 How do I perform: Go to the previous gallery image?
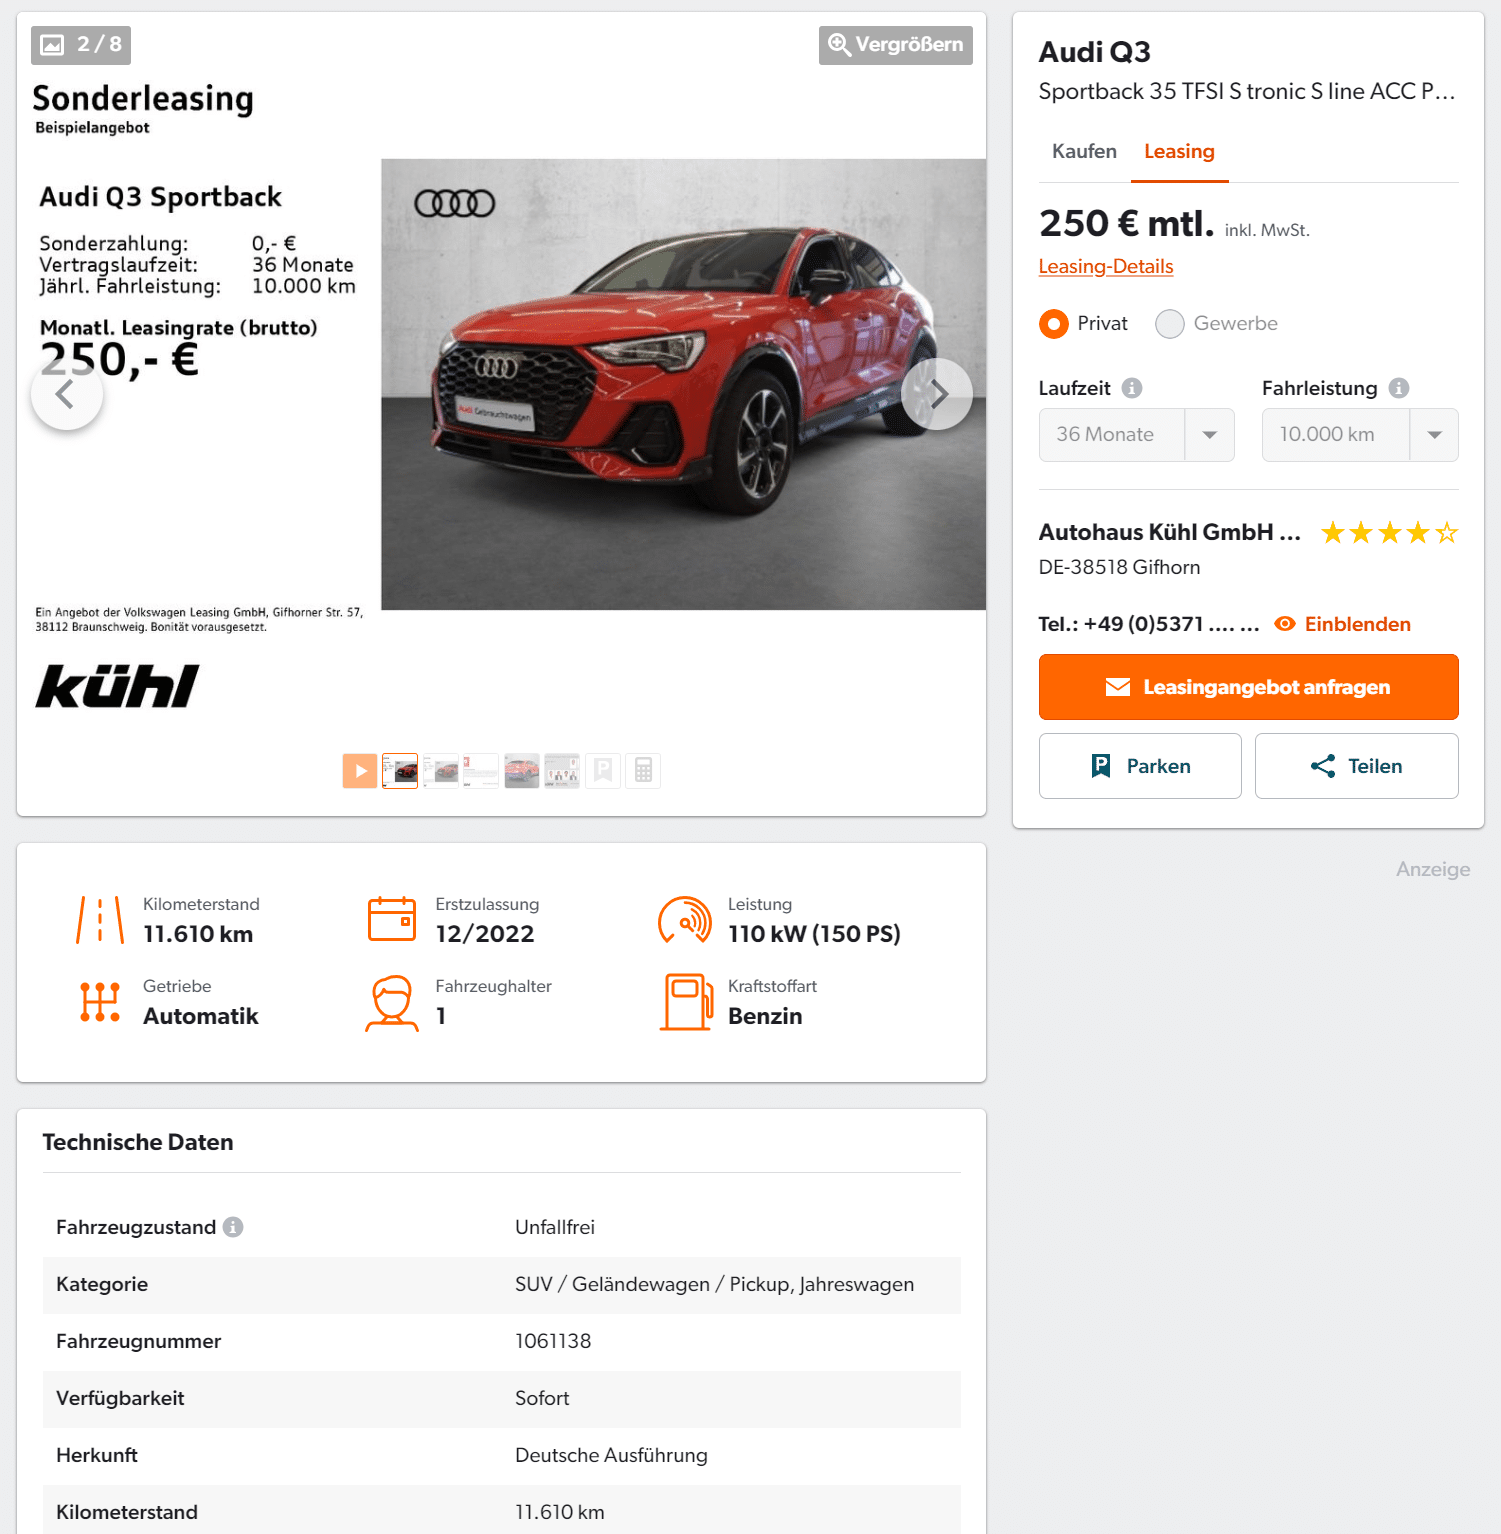click(x=67, y=394)
